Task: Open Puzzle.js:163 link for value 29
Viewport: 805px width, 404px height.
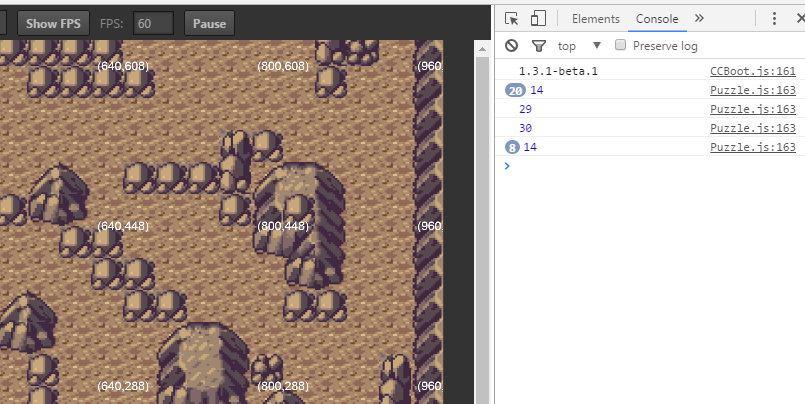Action: tap(753, 109)
